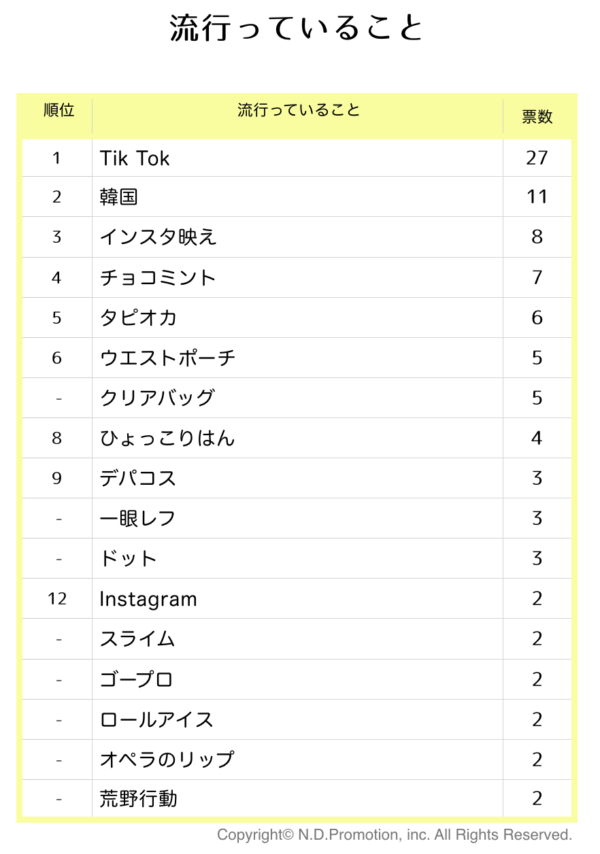The width and height of the screenshot is (600, 854).
Task: Click the デパコス entry
Action: pyautogui.click(x=138, y=478)
